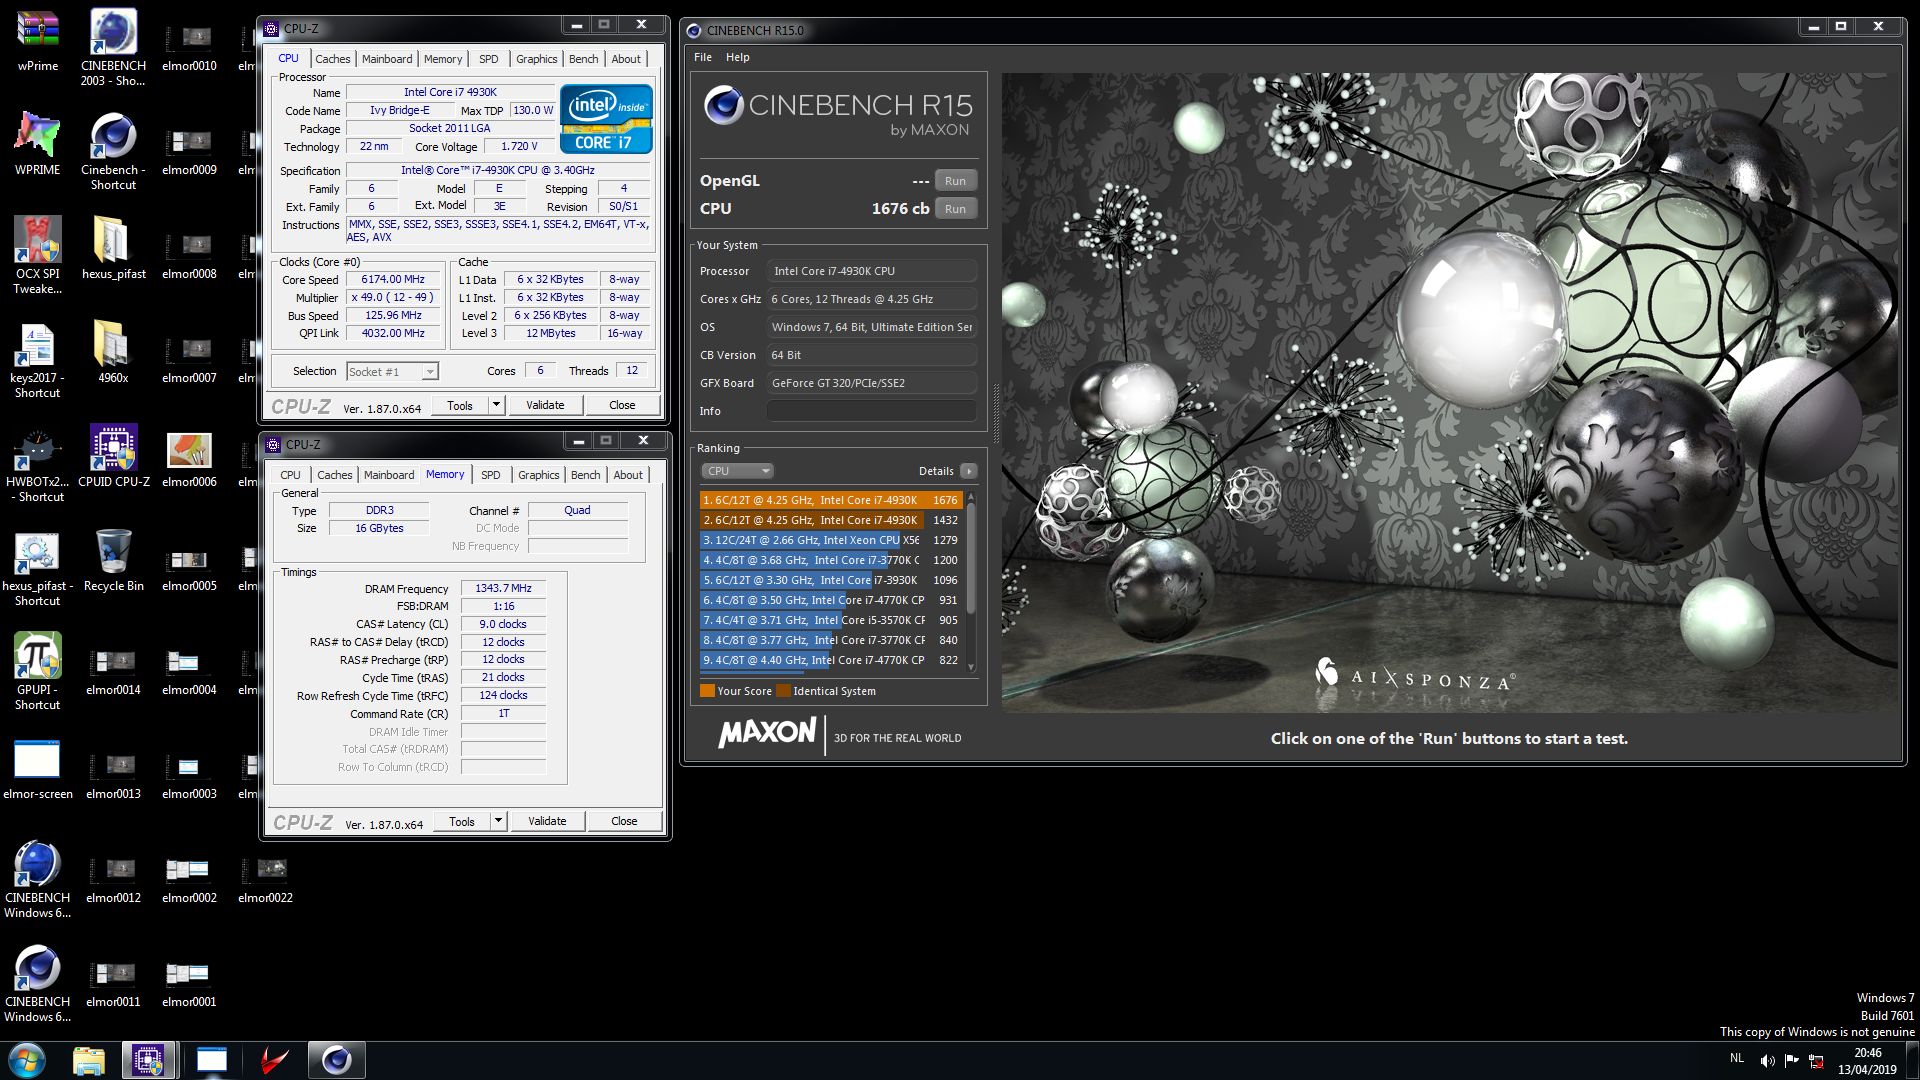
Task: Expand the ranking Details arrow
Action: click(968, 471)
